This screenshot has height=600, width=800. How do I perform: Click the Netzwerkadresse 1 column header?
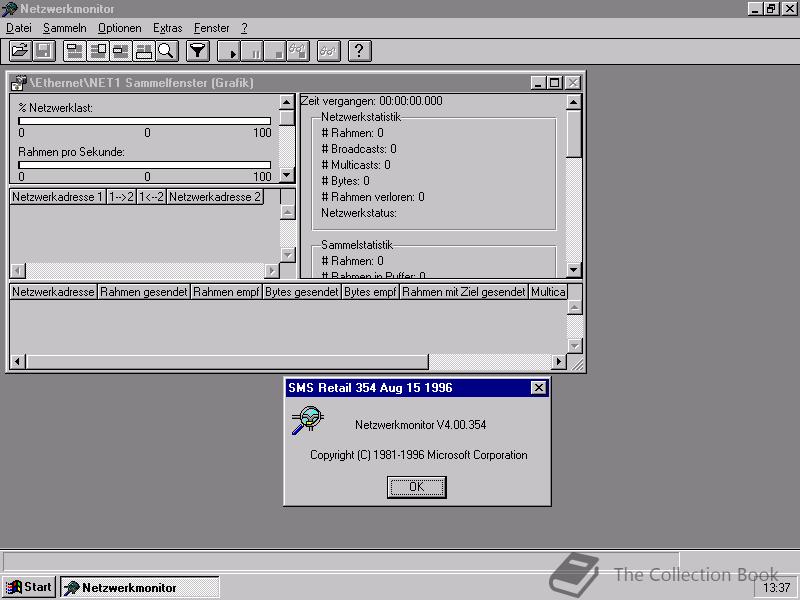coord(58,197)
